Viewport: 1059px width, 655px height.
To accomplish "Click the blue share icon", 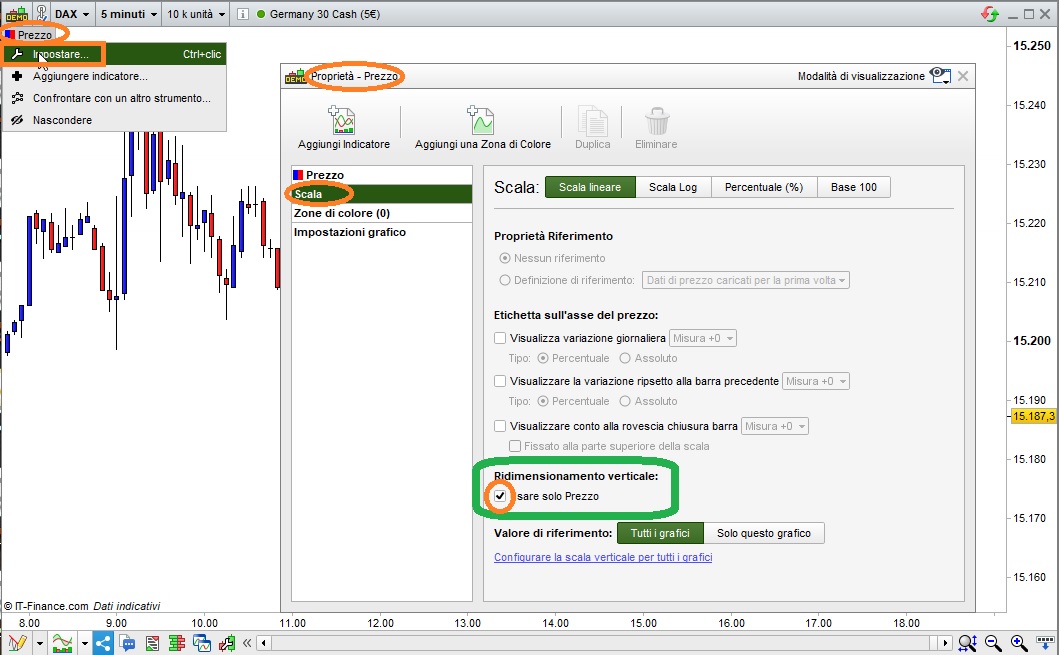I will click(x=103, y=643).
